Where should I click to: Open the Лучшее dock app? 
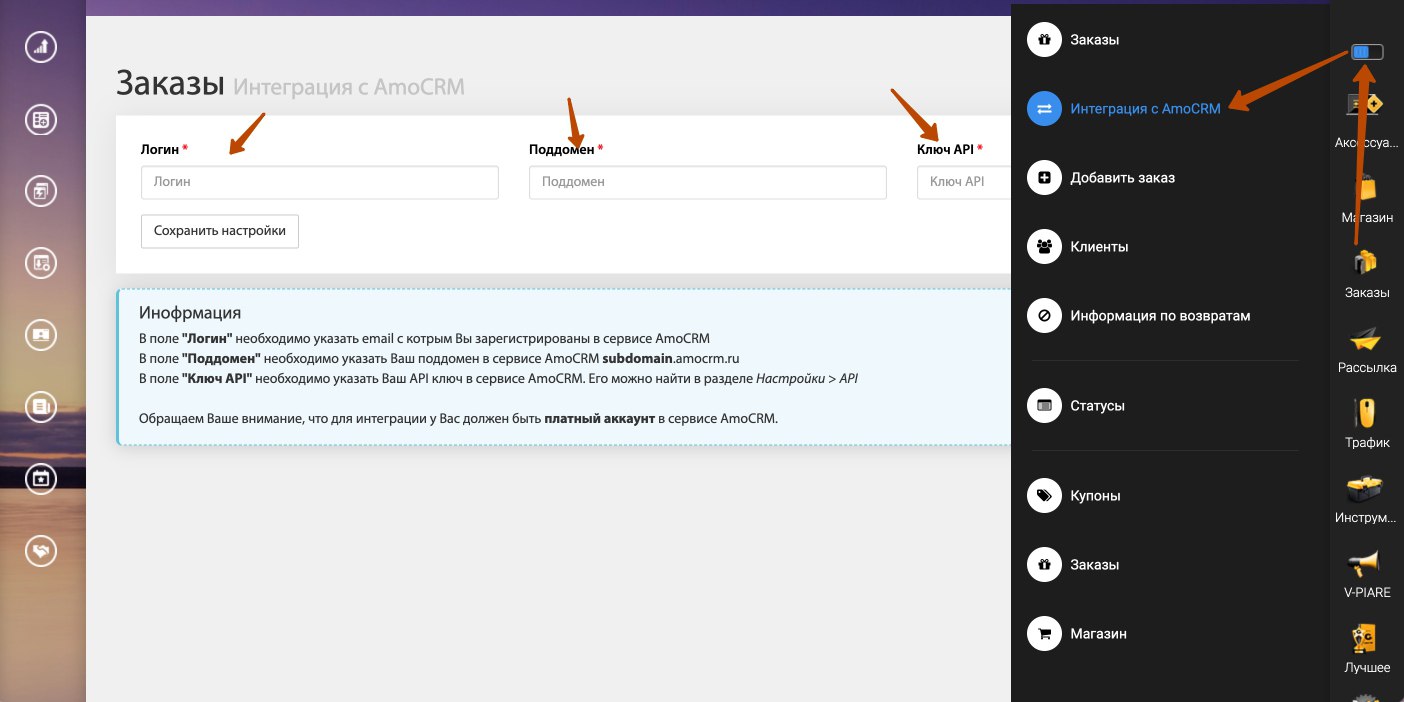1366,648
